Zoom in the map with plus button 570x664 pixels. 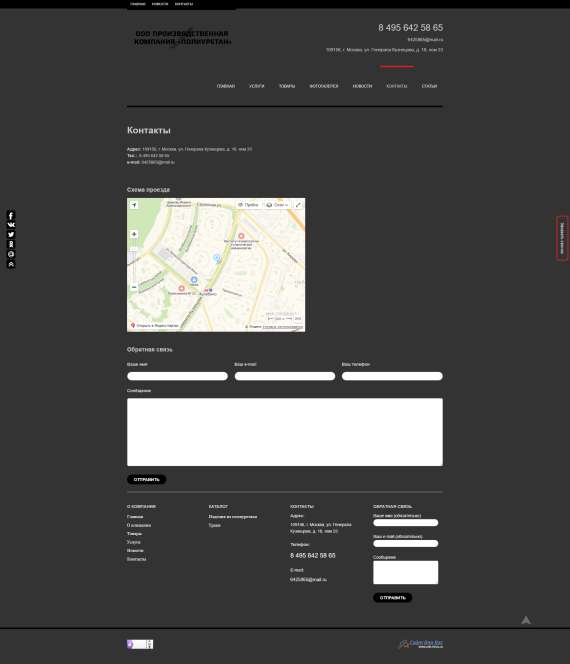point(134,234)
